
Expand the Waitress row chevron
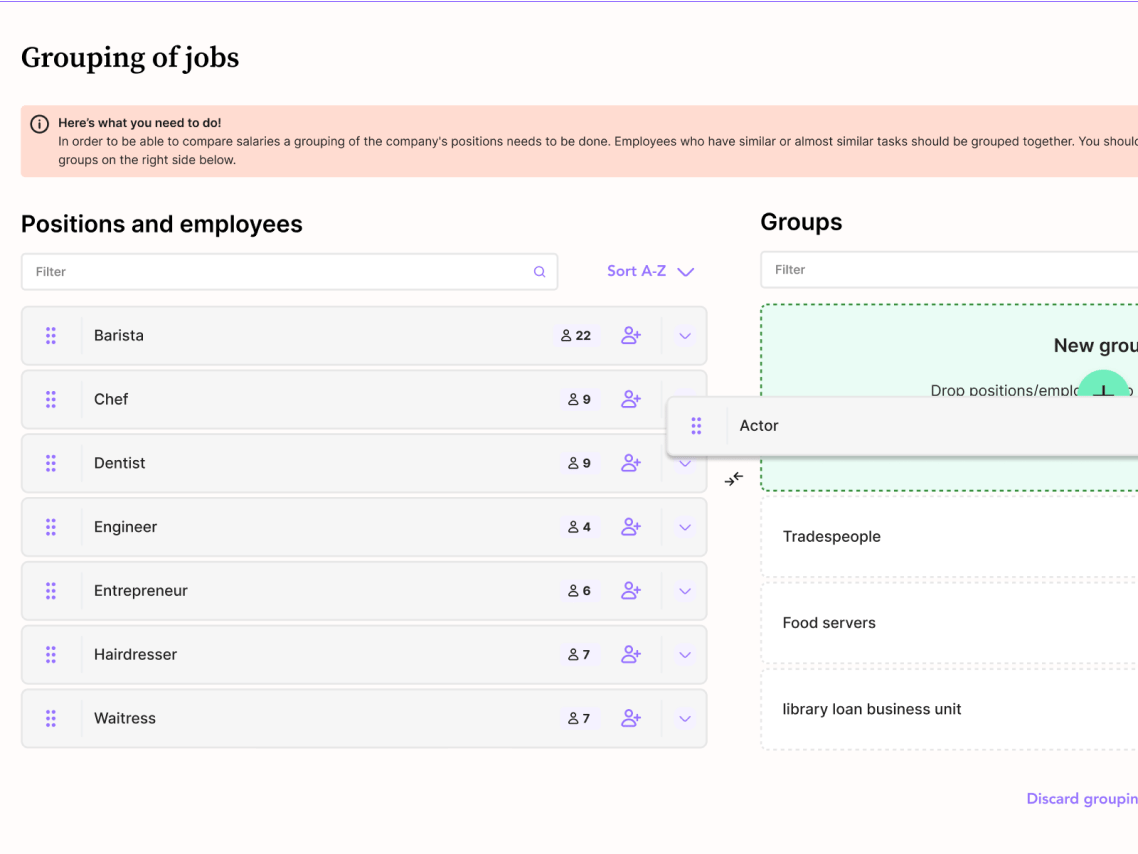tap(684, 719)
